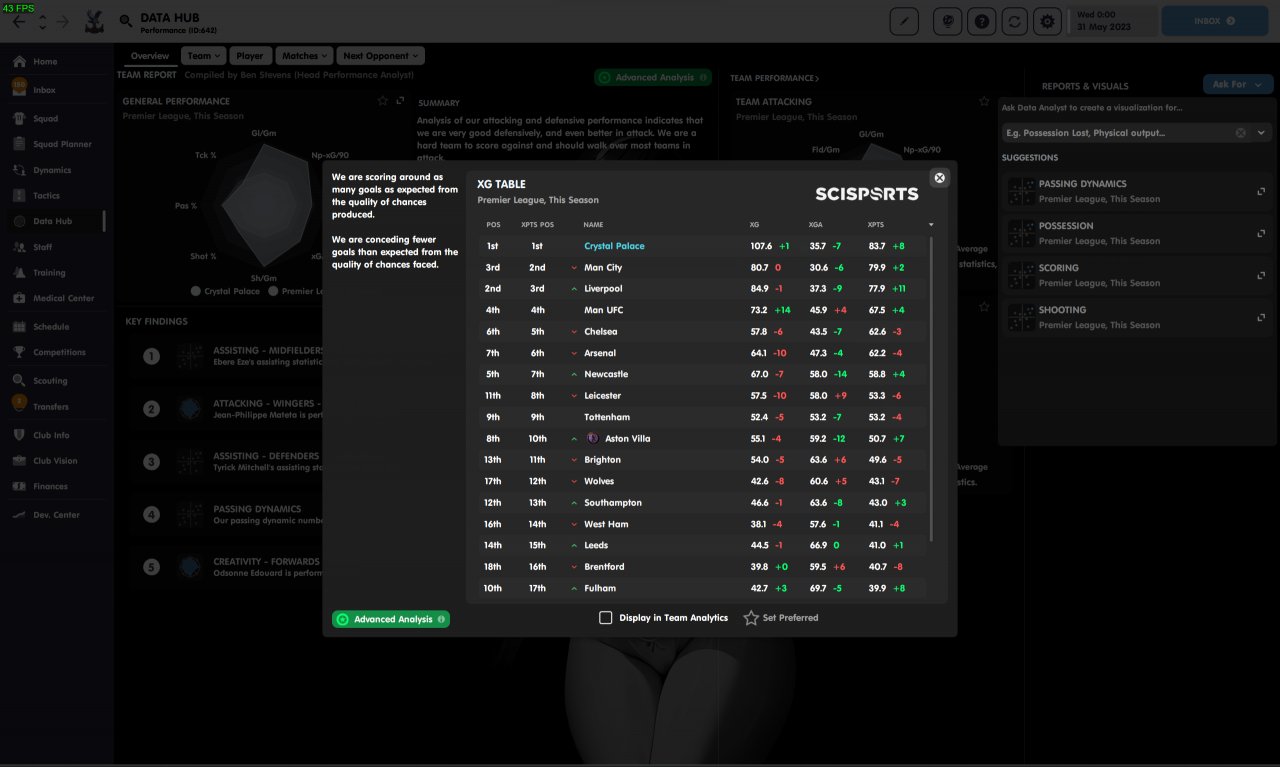The height and width of the screenshot is (767, 1280).
Task: Go back with the left arrow
Action: [x=19, y=21]
